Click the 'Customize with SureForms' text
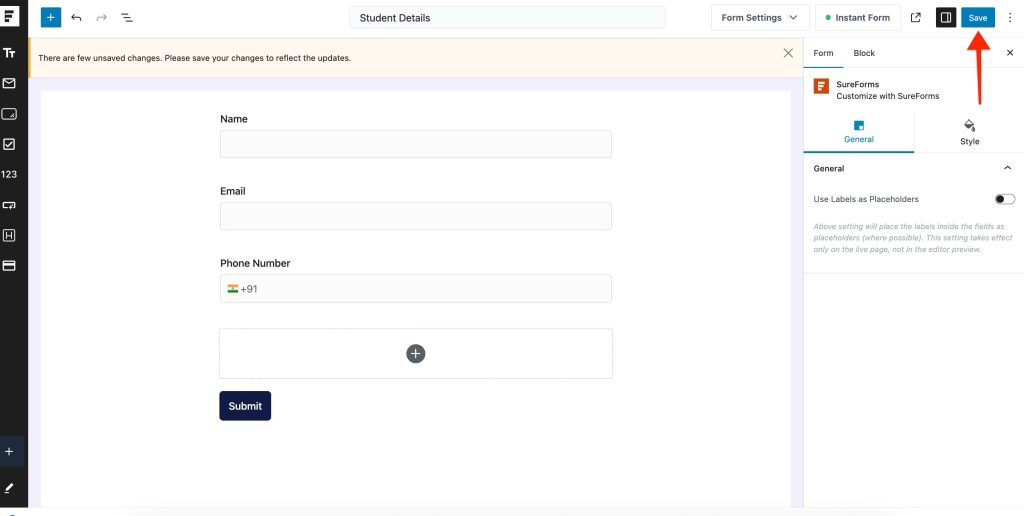Screen dimensions: 1024x516 888,96
